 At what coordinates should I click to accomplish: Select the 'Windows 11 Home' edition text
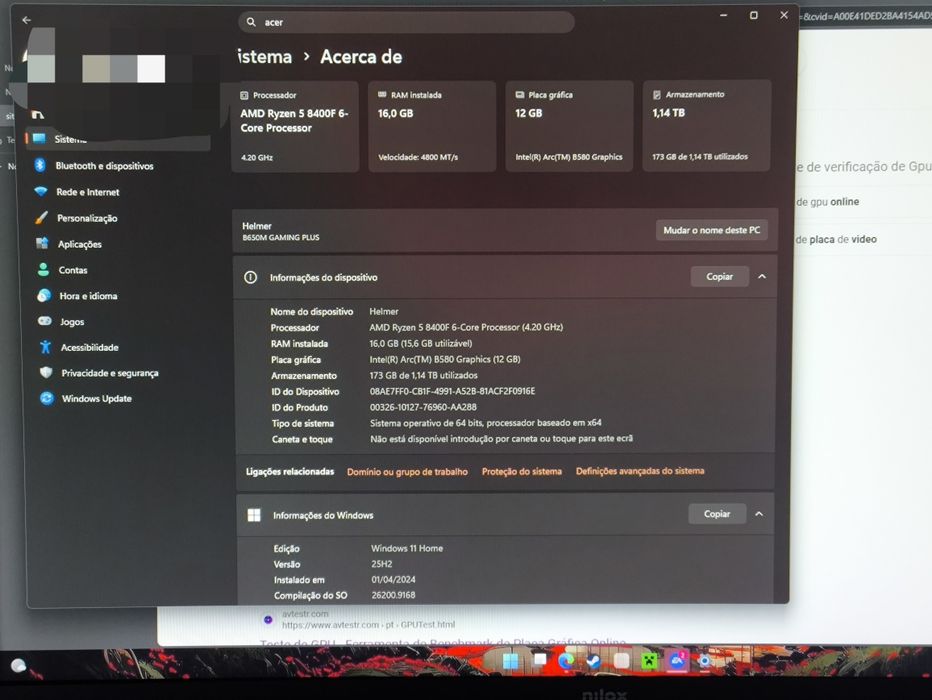[x=407, y=548]
